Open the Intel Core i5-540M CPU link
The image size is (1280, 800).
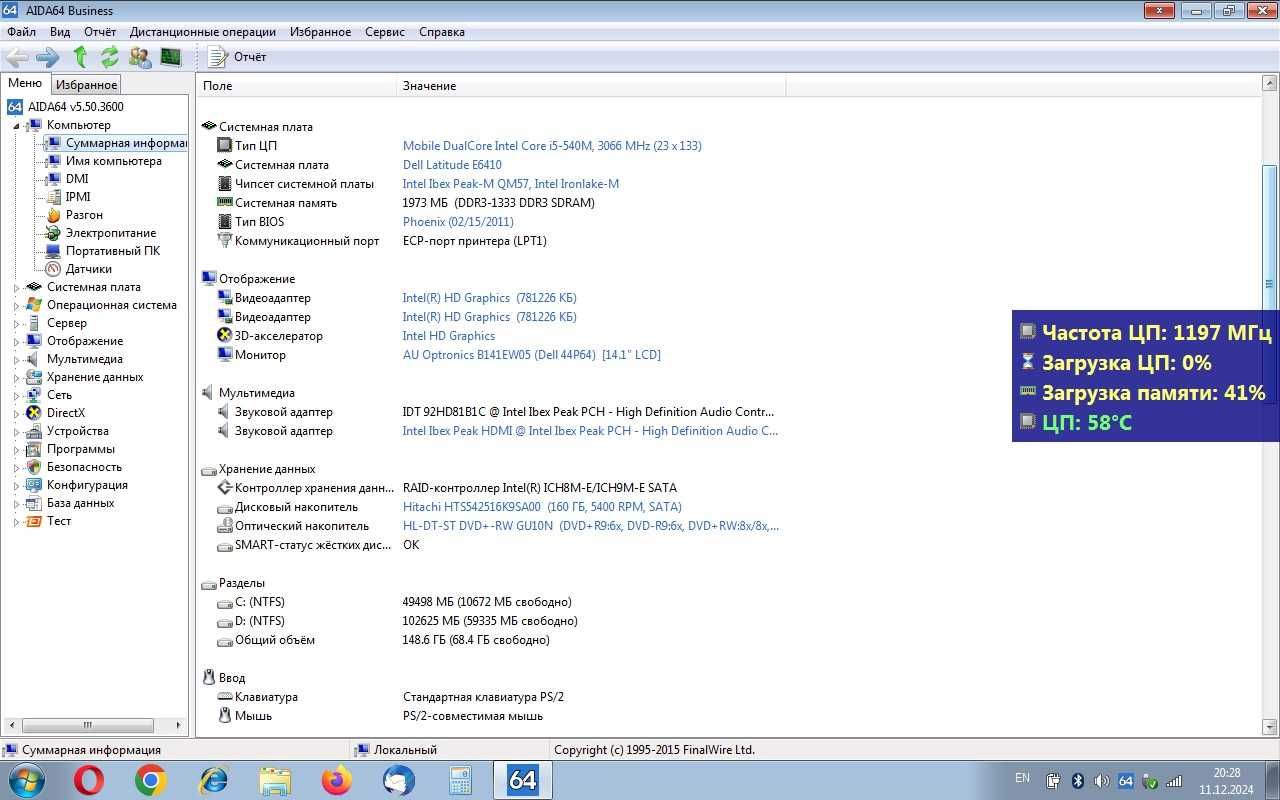552,146
